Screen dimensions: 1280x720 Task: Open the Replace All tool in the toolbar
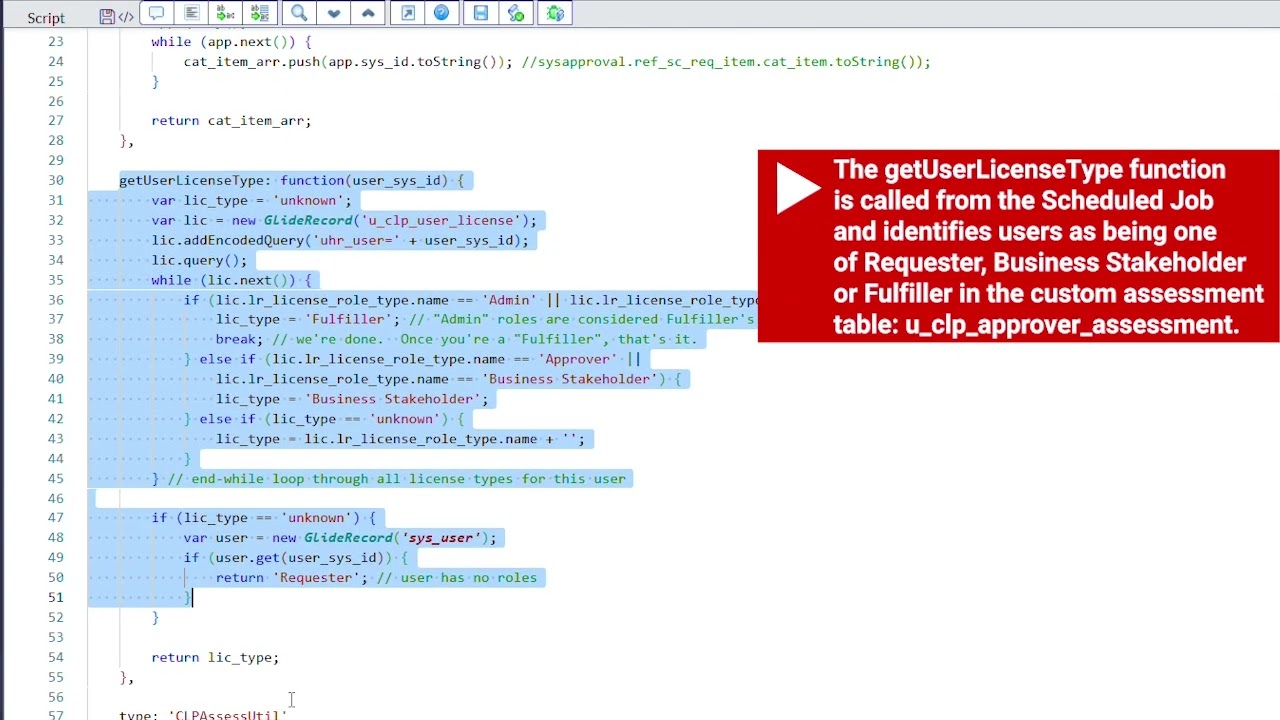[x=260, y=13]
